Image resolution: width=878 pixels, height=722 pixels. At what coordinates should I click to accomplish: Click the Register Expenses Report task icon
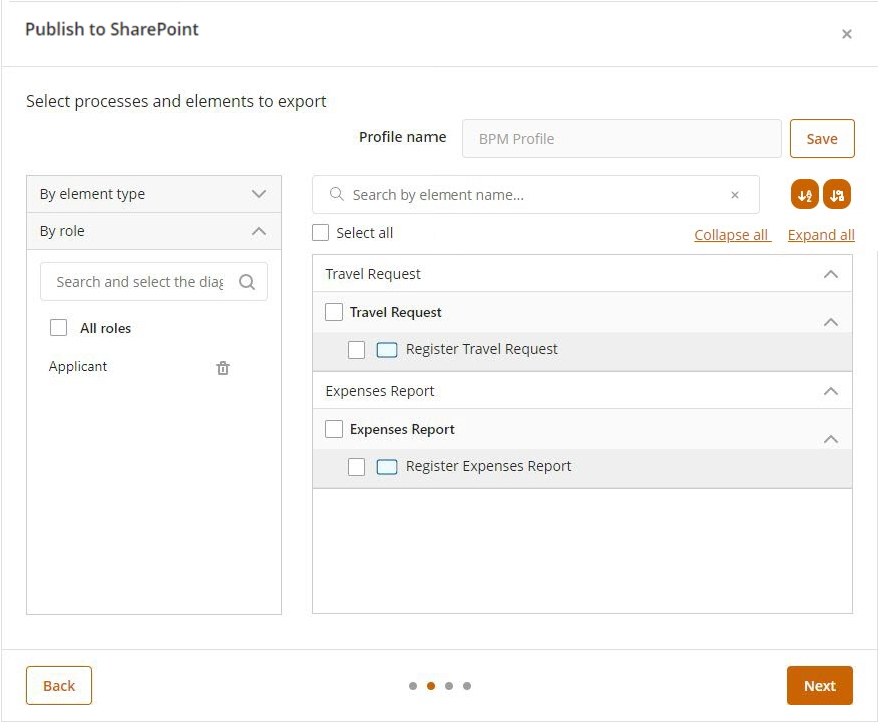[x=387, y=467]
